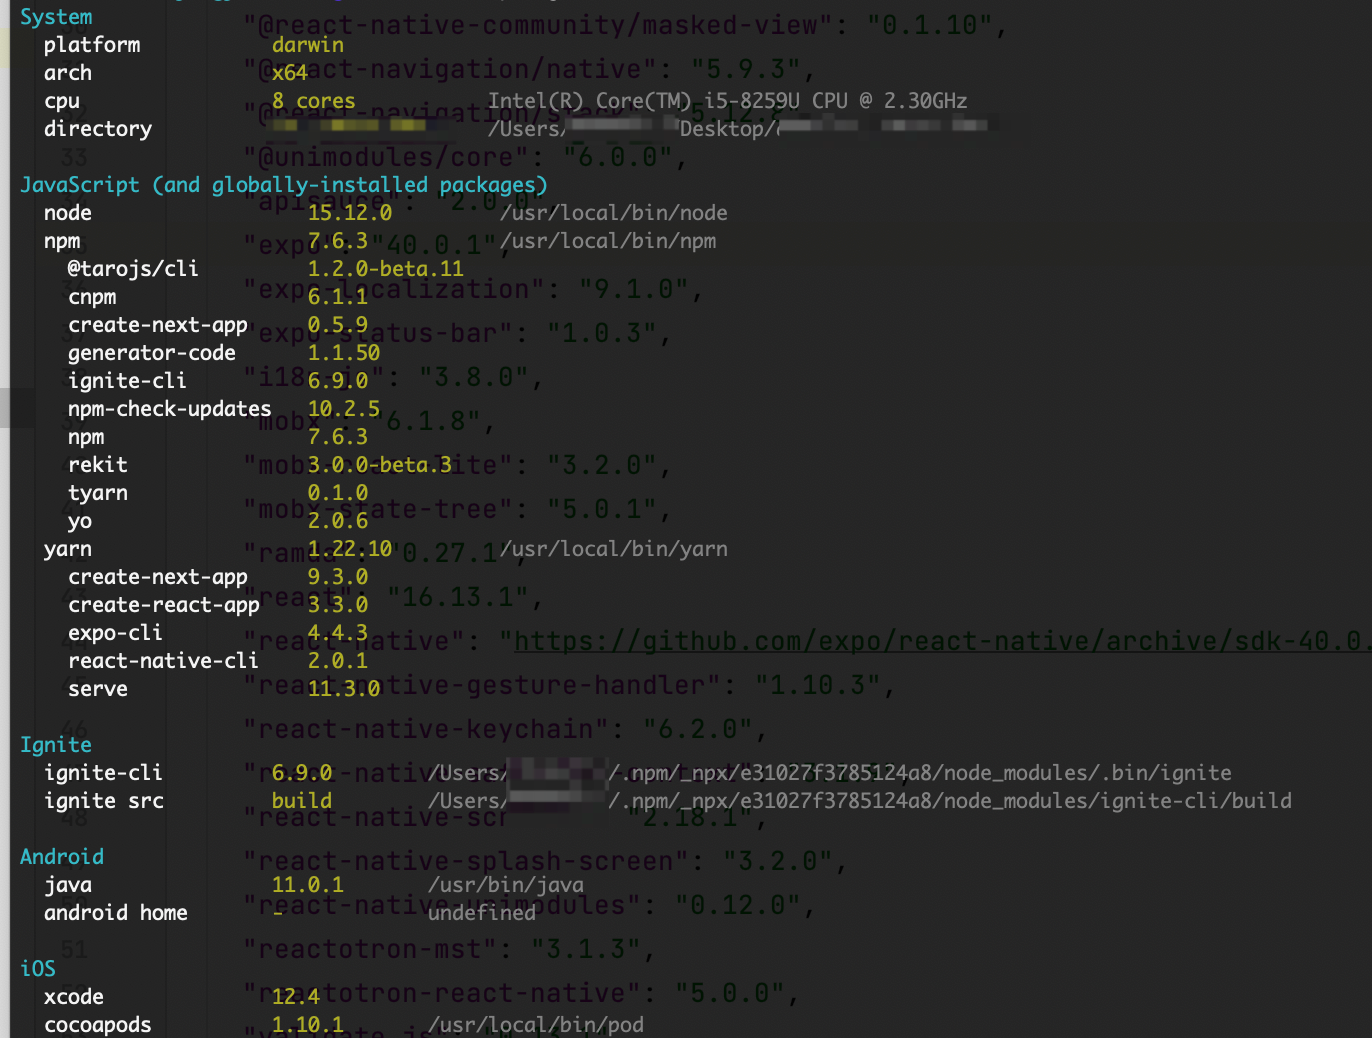Image resolution: width=1372 pixels, height=1038 pixels.
Task: Select the "node" entry under JavaScript
Action: tap(68, 212)
